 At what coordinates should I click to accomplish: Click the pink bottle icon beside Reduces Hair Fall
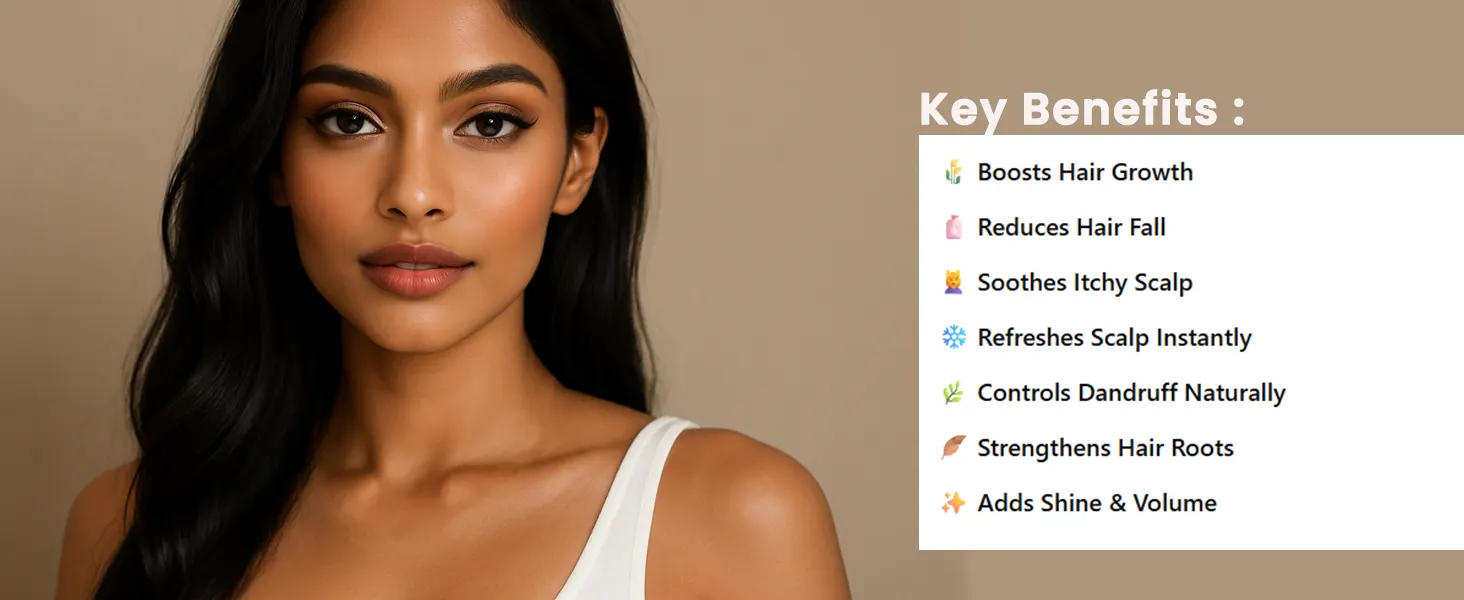pyautogui.click(x=953, y=227)
